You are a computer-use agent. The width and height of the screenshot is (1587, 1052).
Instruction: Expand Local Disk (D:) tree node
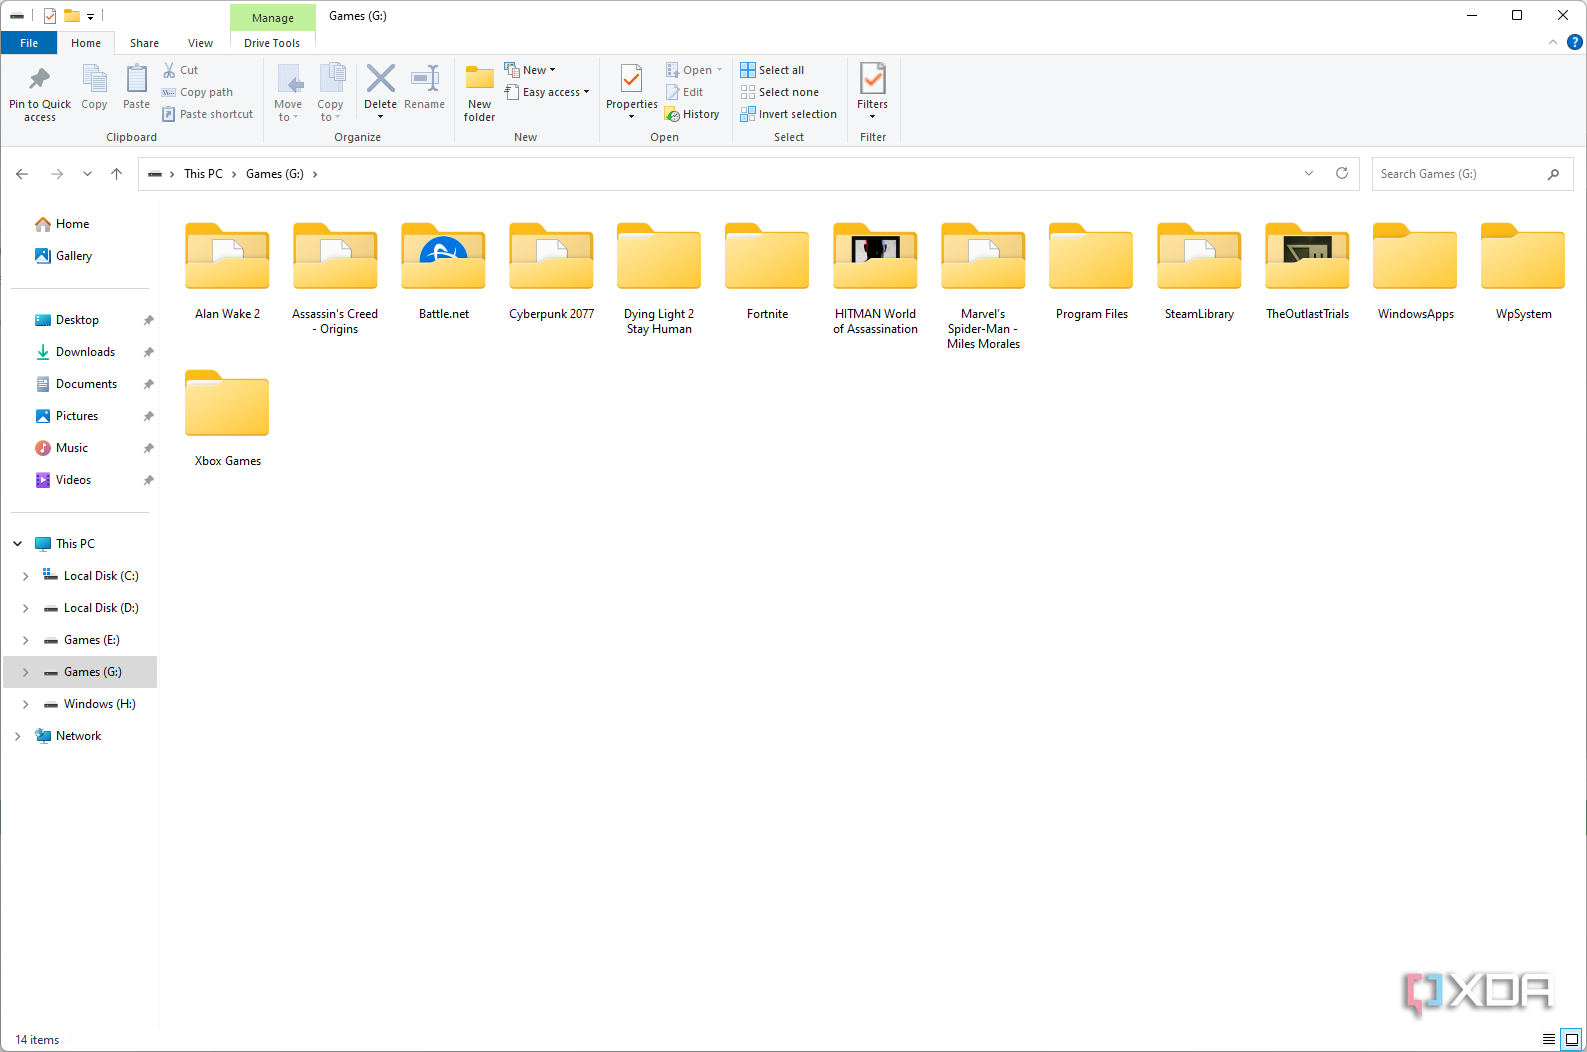point(26,608)
